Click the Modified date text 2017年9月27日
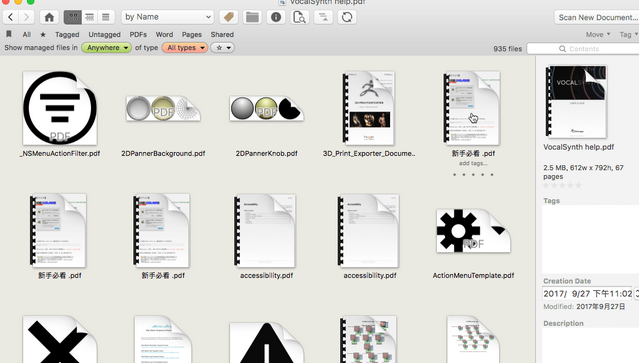The width and height of the screenshot is (639, 363). tap(601, 307)
